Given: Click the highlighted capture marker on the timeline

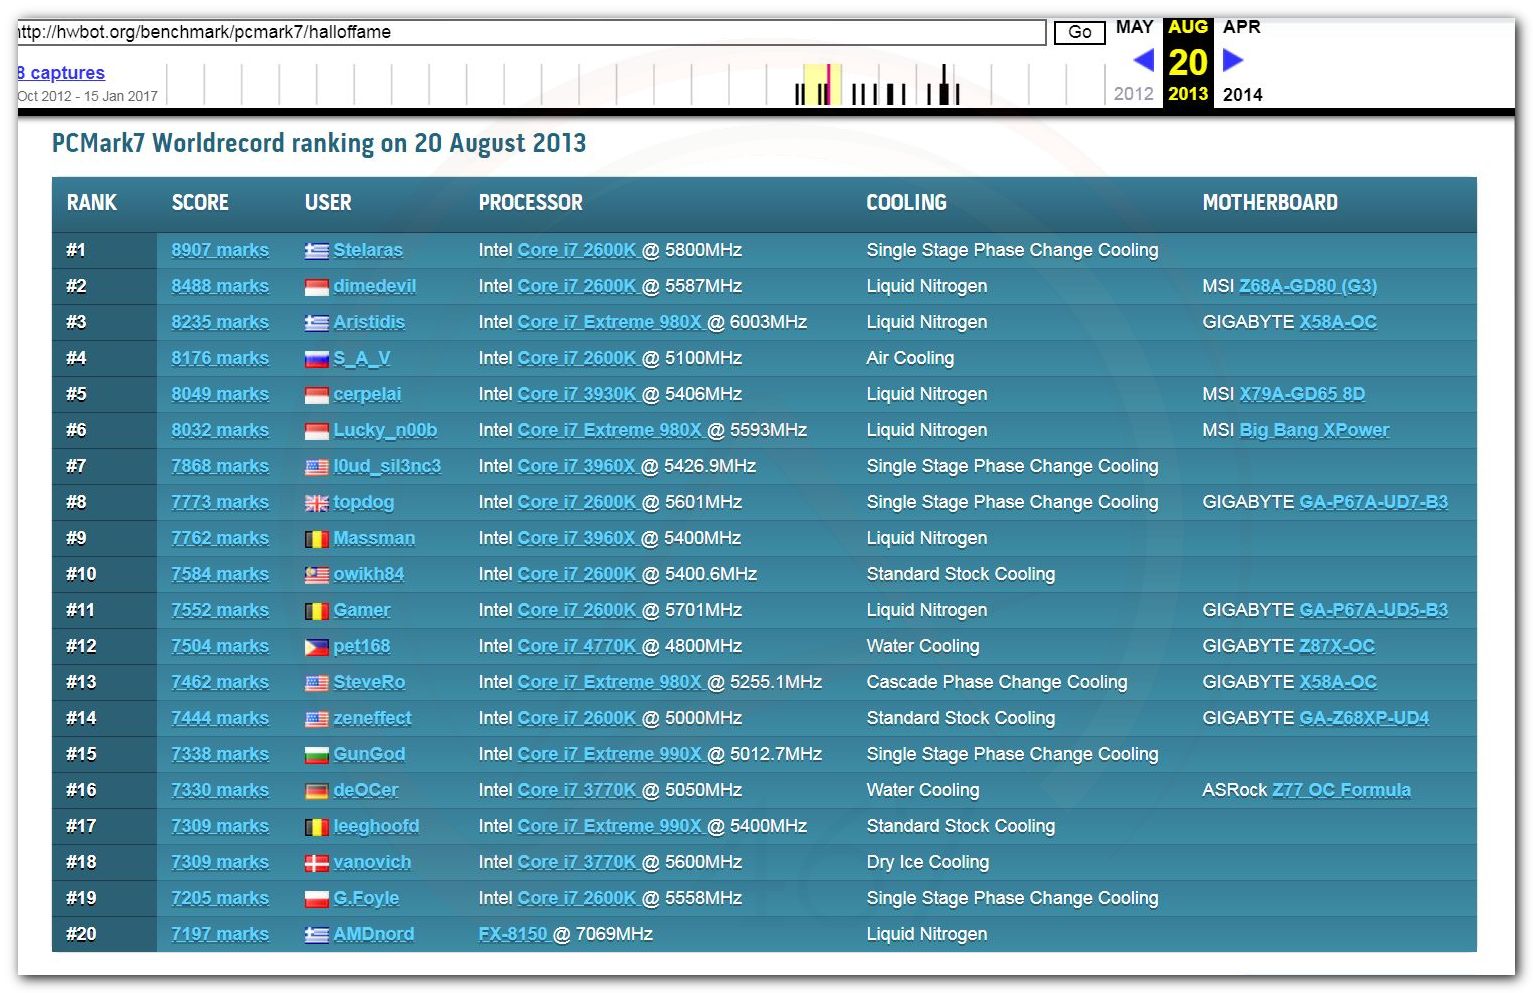Looking at the screenshot, I should click(827, 85).
